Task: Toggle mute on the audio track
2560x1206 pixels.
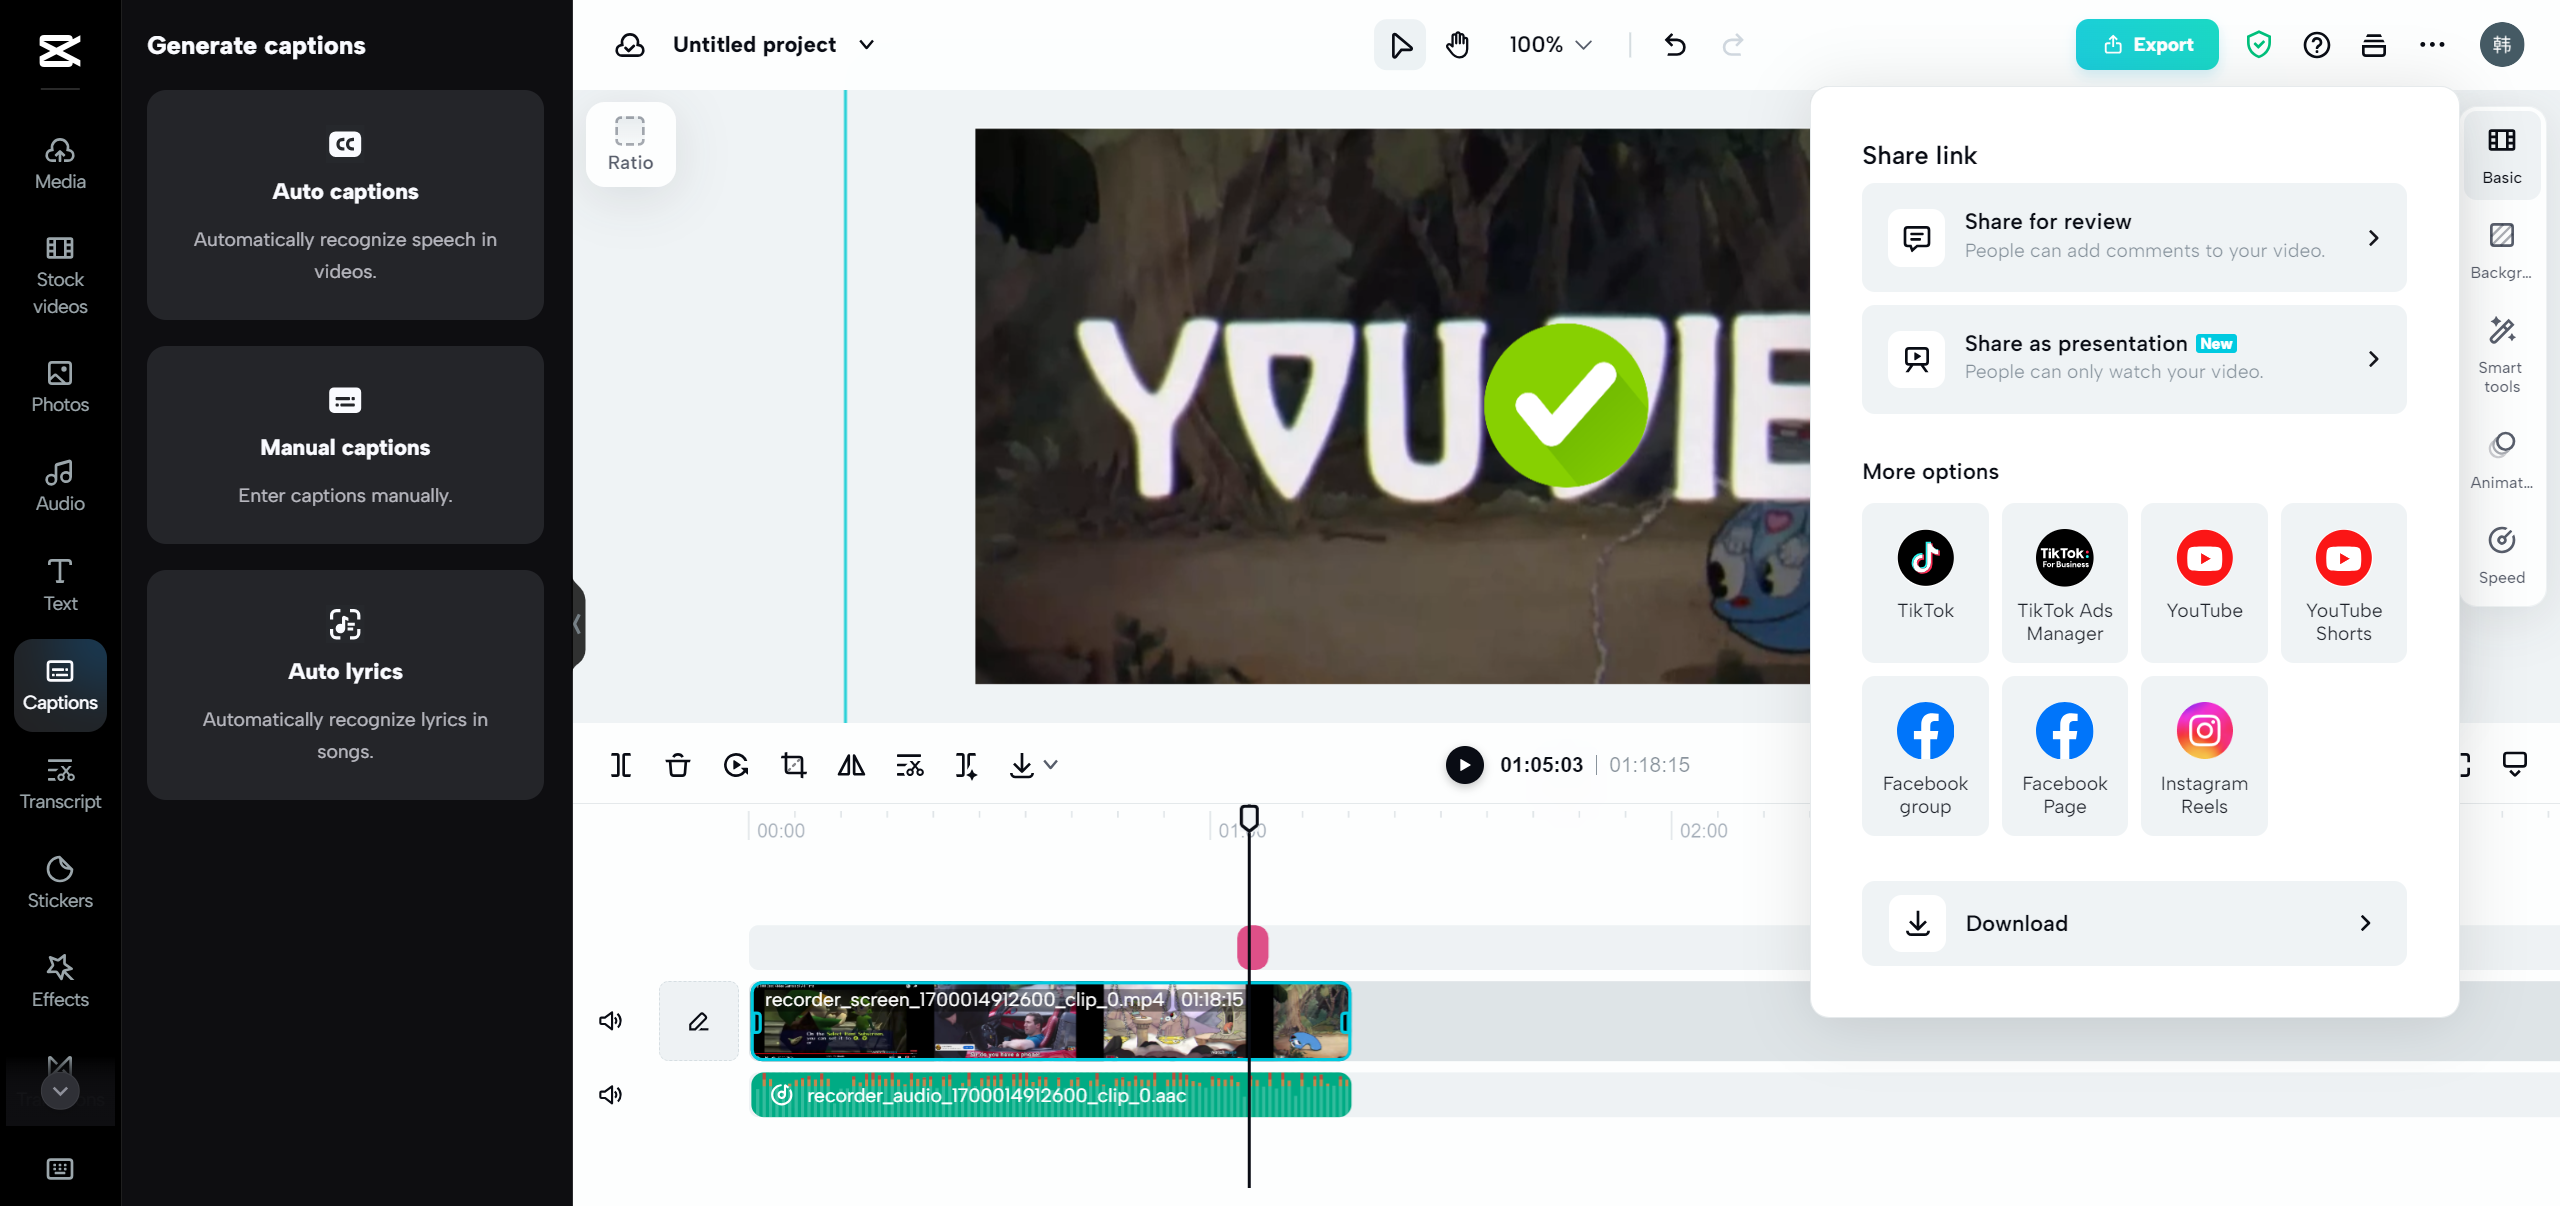Action: pyautogui.click(x=612, y=1095)
